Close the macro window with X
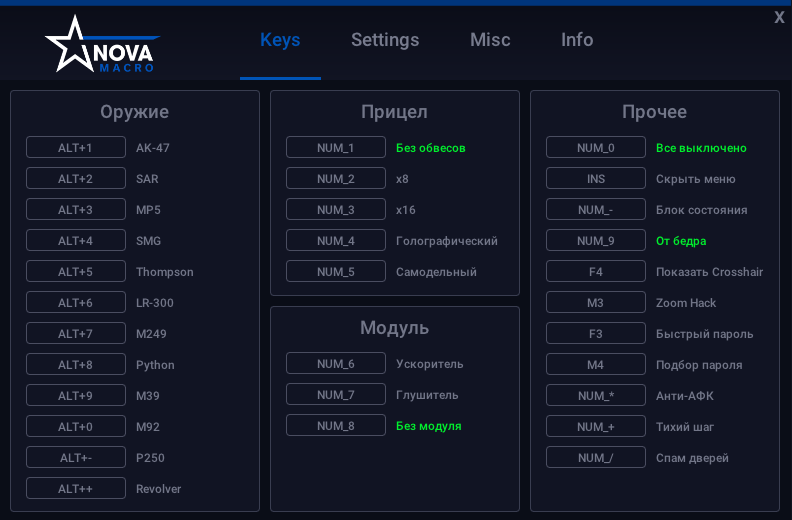This screenshot has height=520, width=792. pos(779,17)
